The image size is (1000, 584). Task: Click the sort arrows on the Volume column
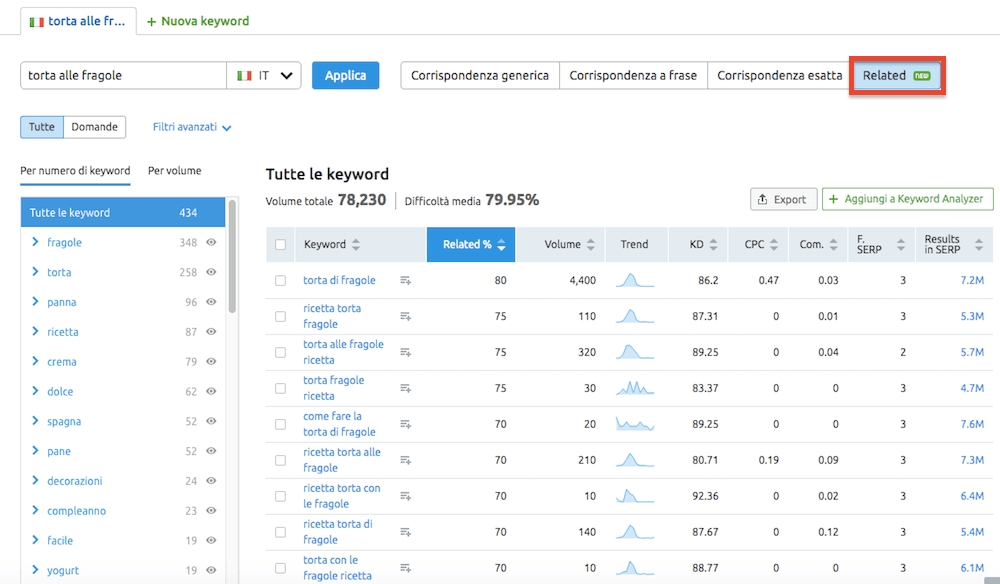(590, 244)
